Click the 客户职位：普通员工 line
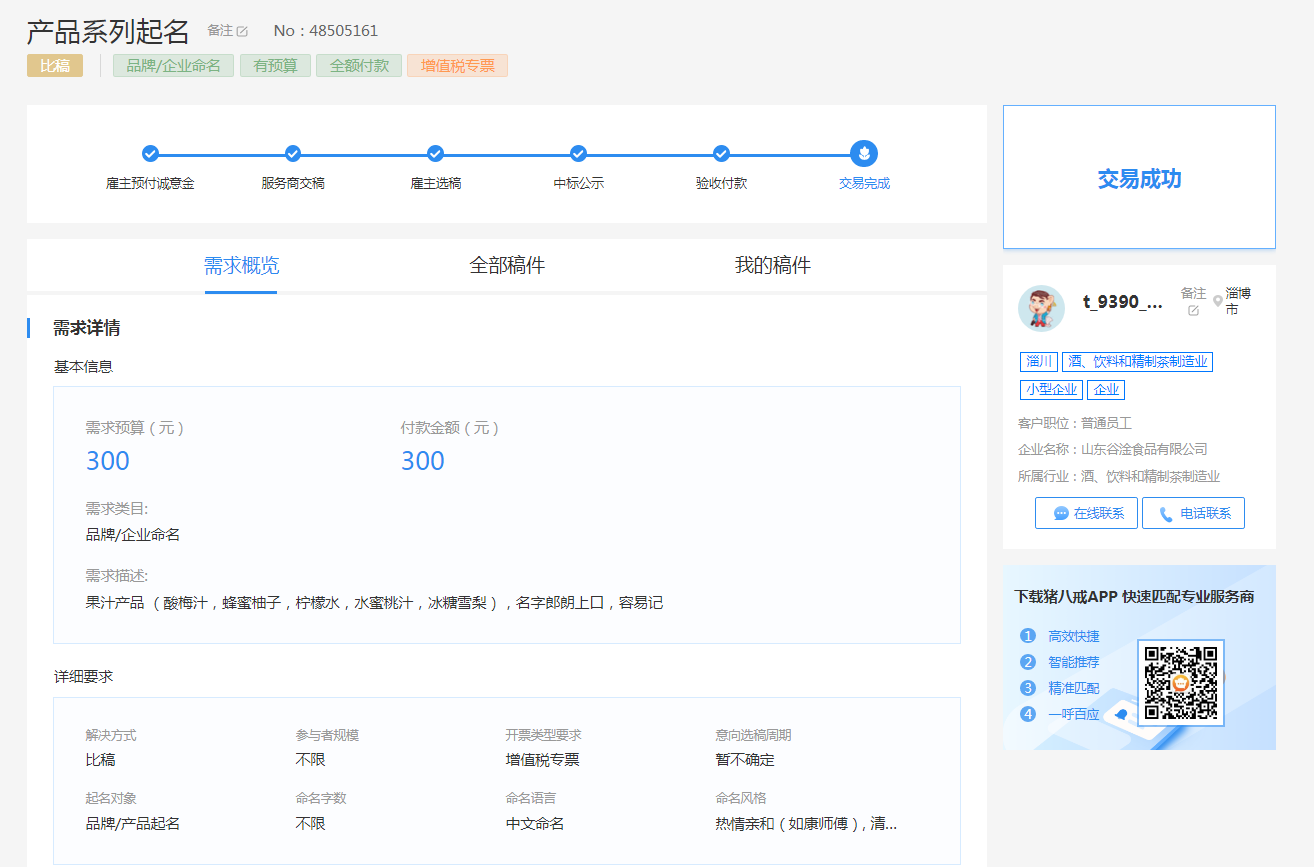Image resolution: width=1314 pixels, height=867 pixels. point(1075,423)
